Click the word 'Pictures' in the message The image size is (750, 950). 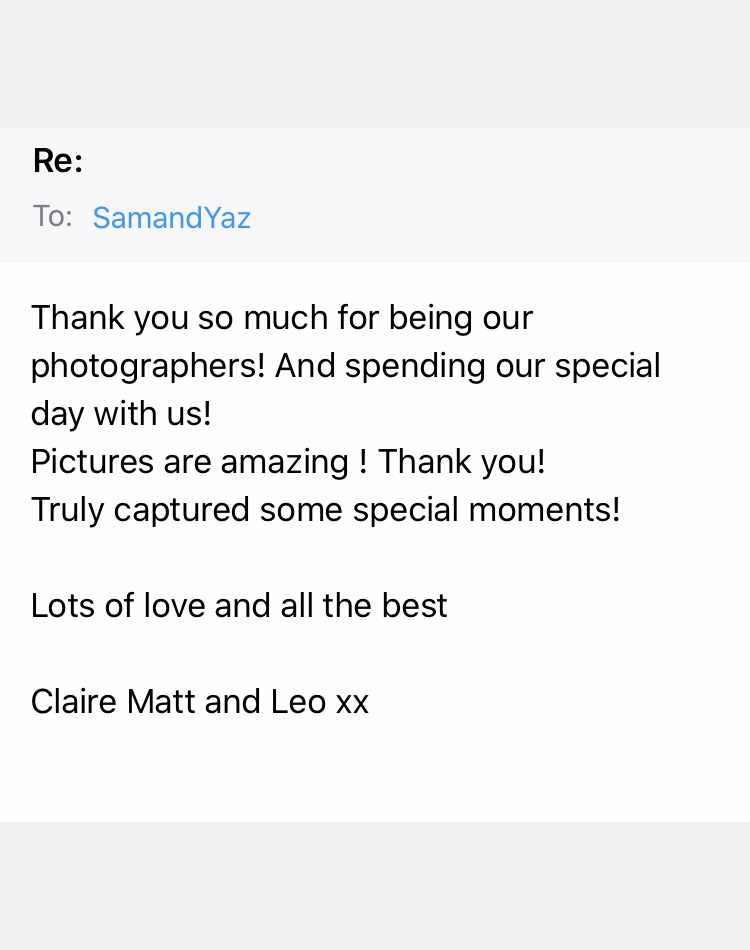(x=92, y=462)
